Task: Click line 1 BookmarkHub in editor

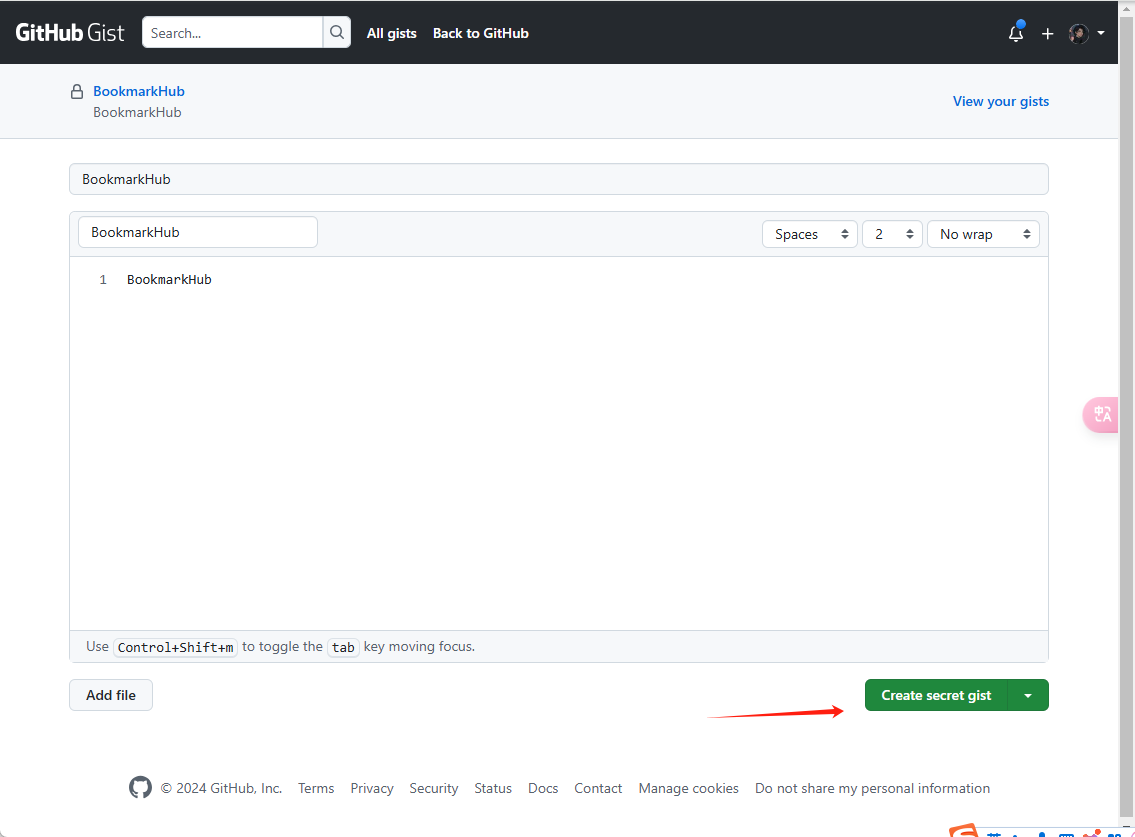Action: [x=169, y=279]
